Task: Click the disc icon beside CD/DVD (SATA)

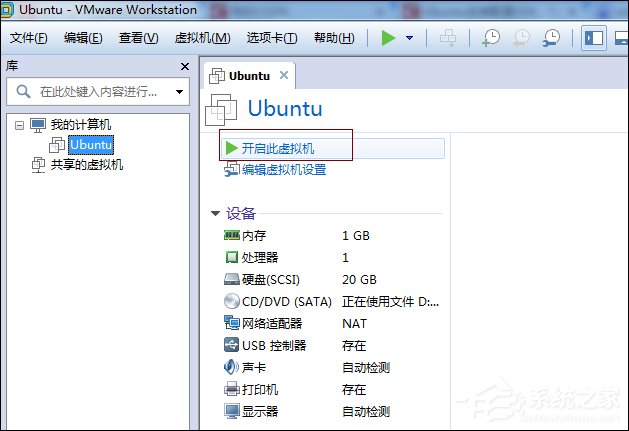Action: (231, 301)
